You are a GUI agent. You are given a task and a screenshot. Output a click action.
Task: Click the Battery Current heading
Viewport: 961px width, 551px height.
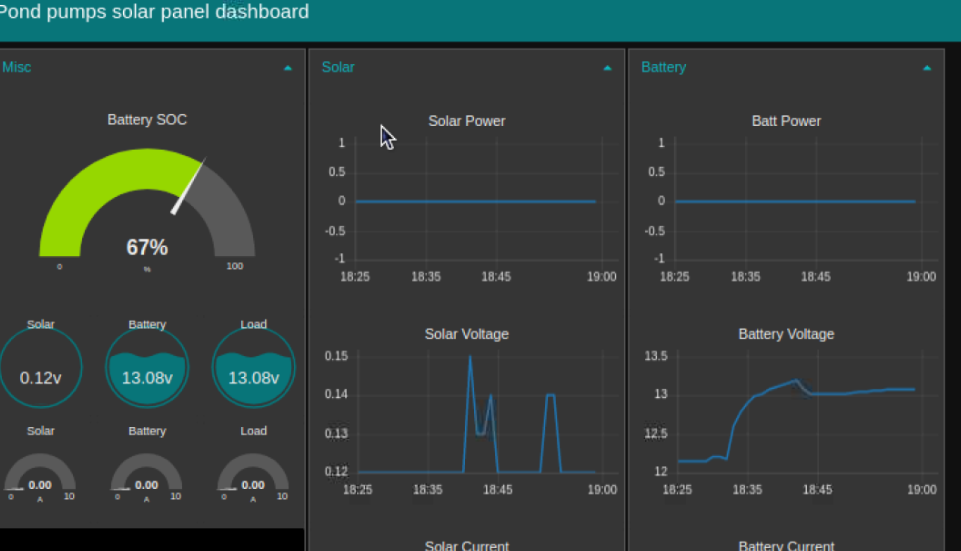point(786,545)
